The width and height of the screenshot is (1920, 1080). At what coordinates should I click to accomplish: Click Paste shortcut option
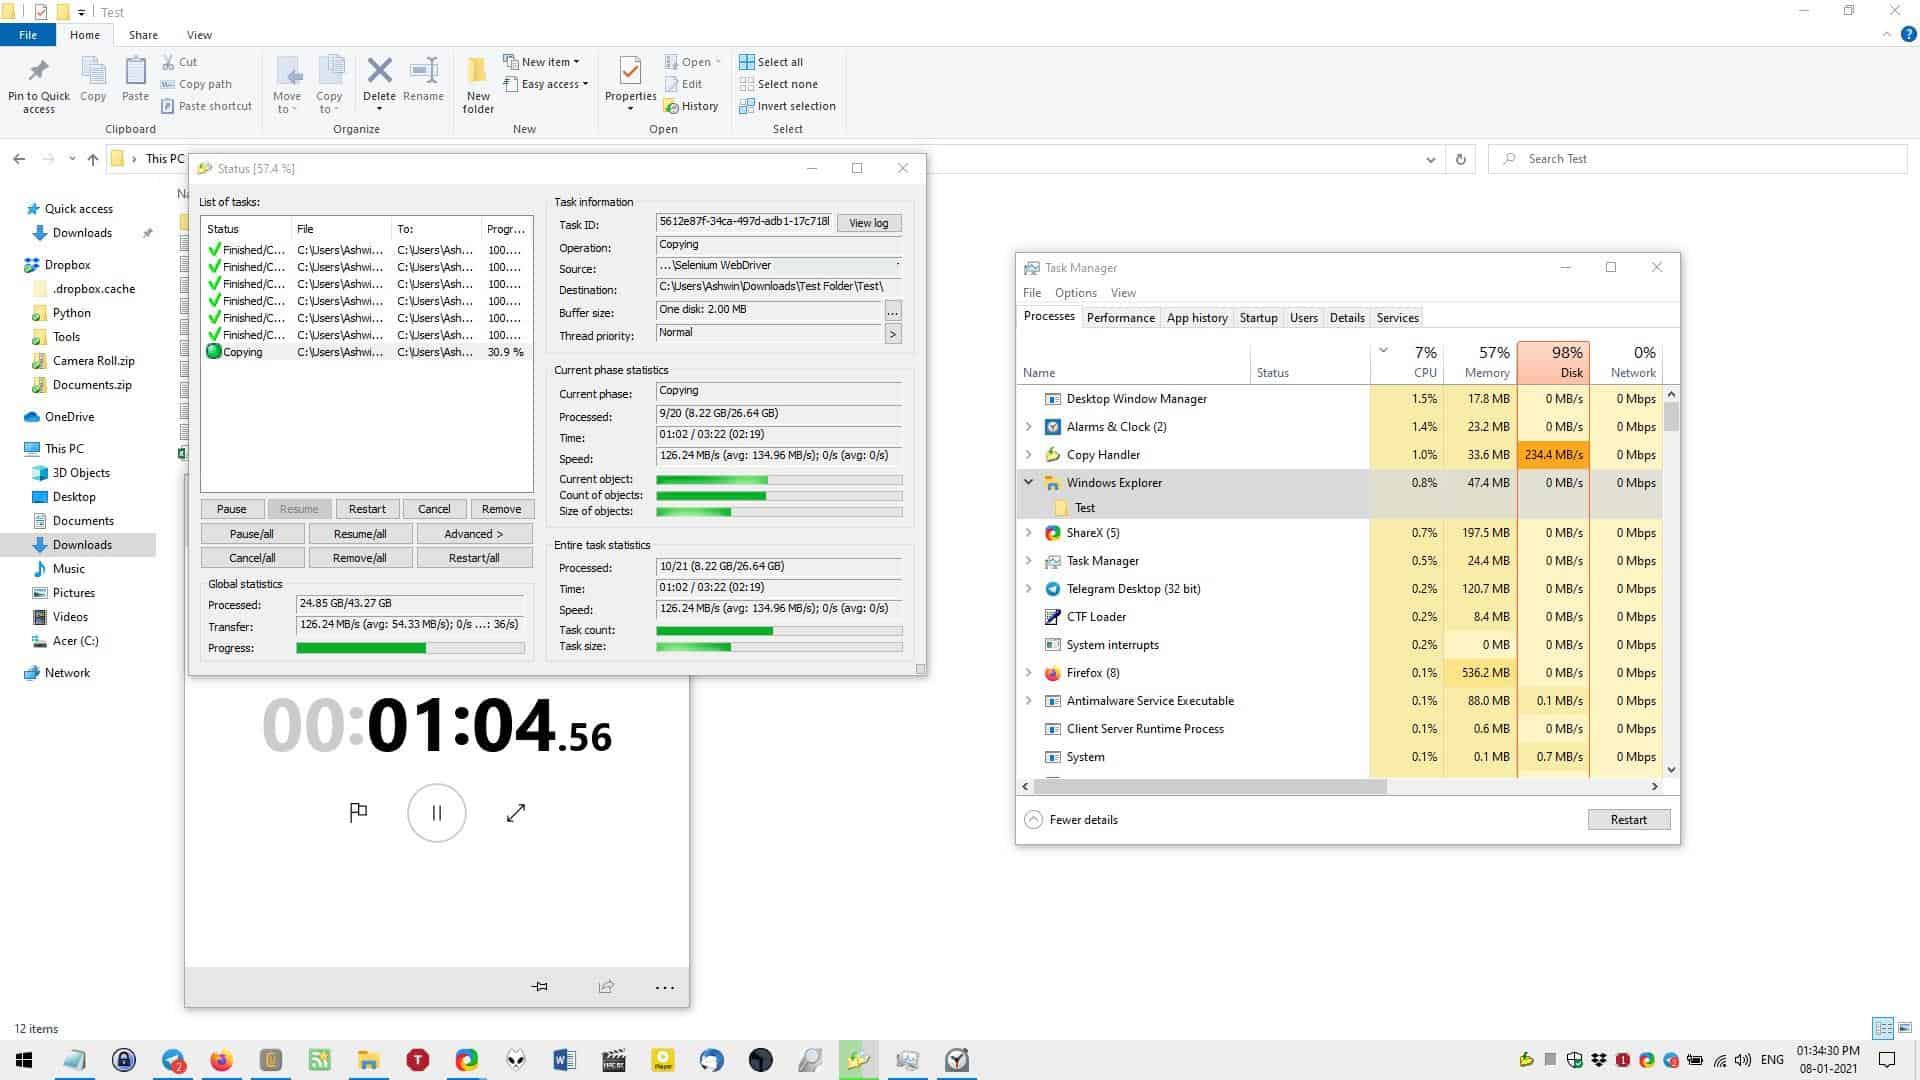pyautogui.click(x=206, y=106)
